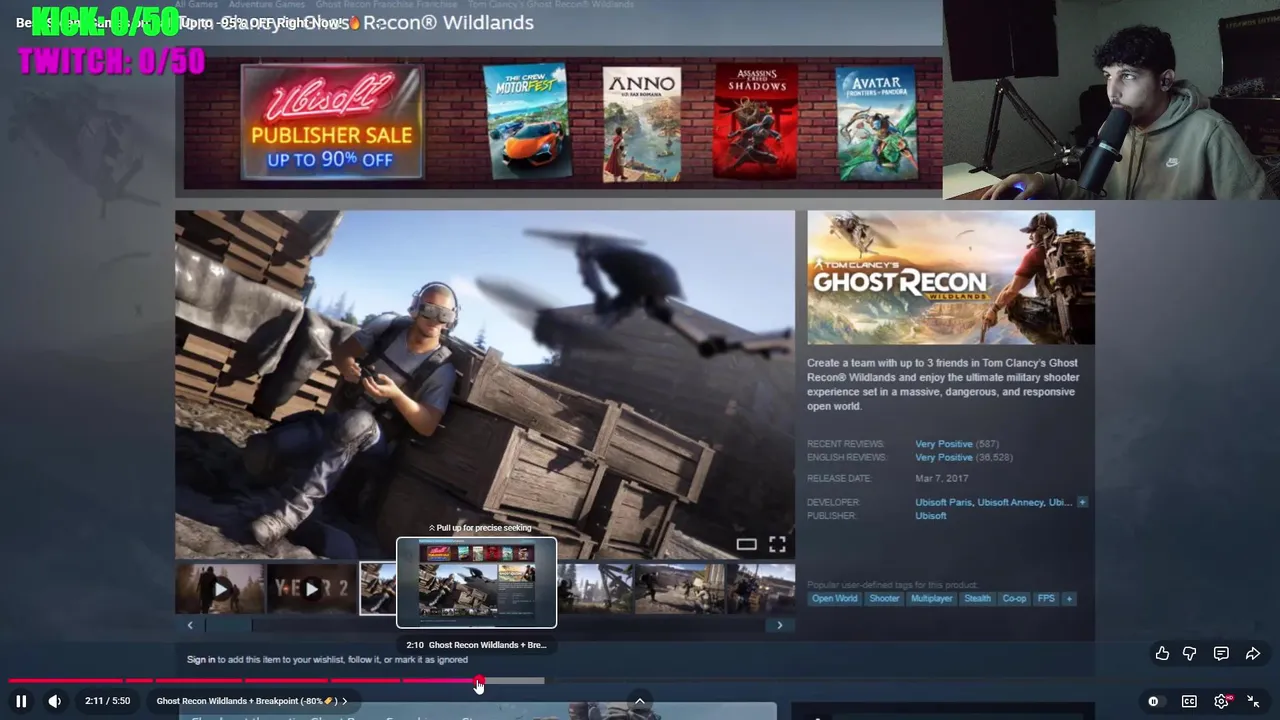
Task: Play the Year 2 trailer thumbnail
Action: point(311,589)
